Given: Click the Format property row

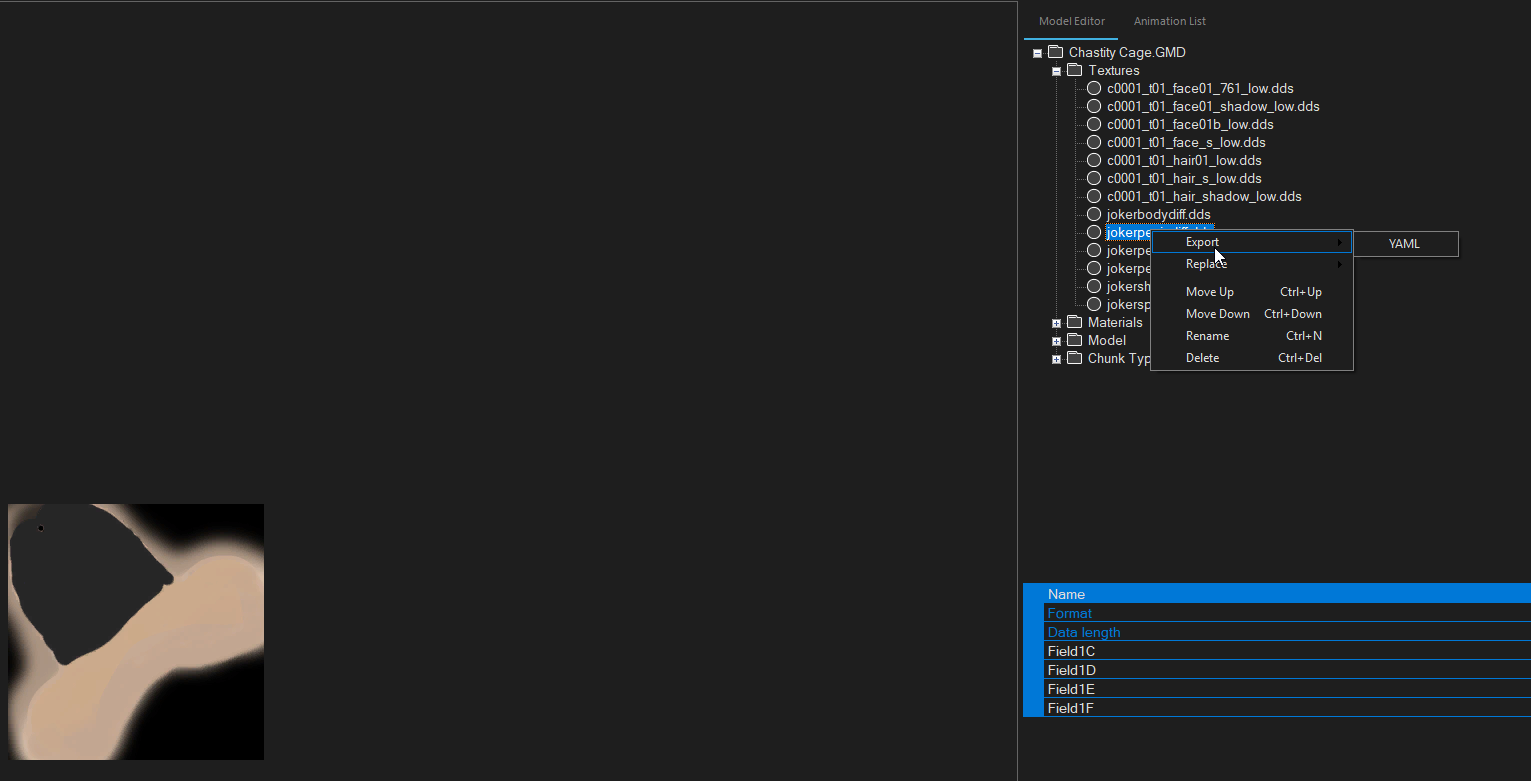Looking at the screenshot, I should click(1287, 613).
